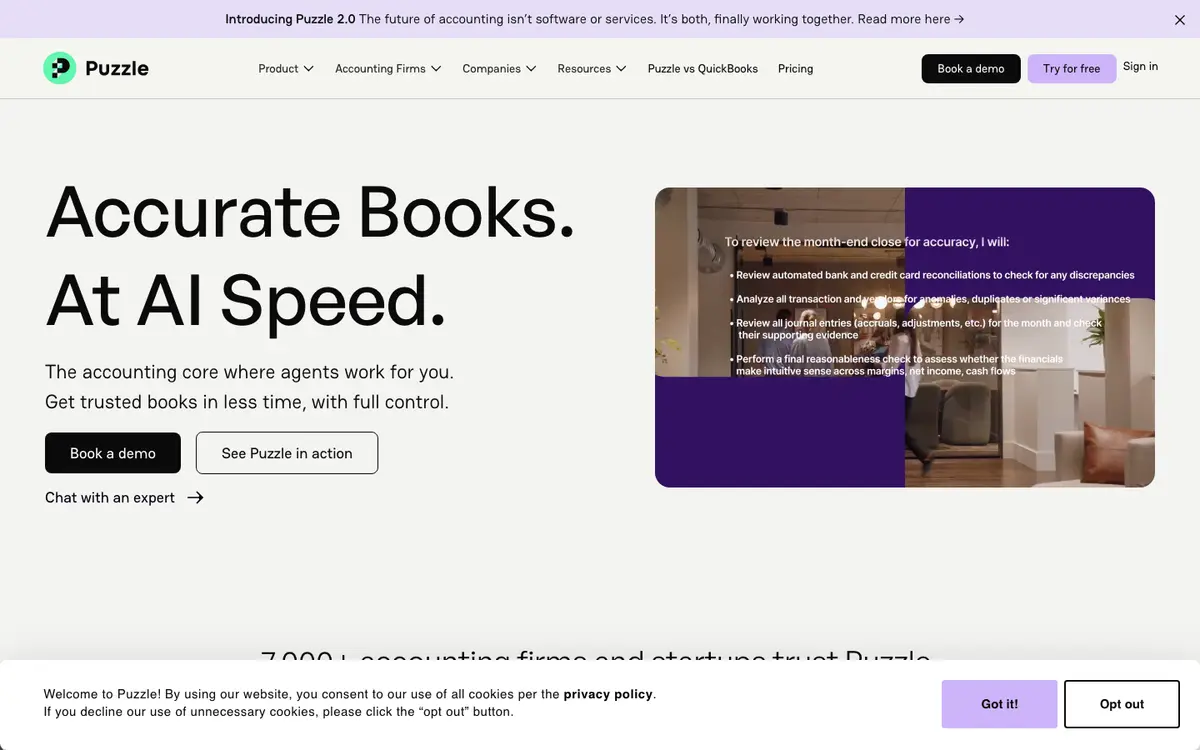Click See Puzzle in action button

pos(287,453)
